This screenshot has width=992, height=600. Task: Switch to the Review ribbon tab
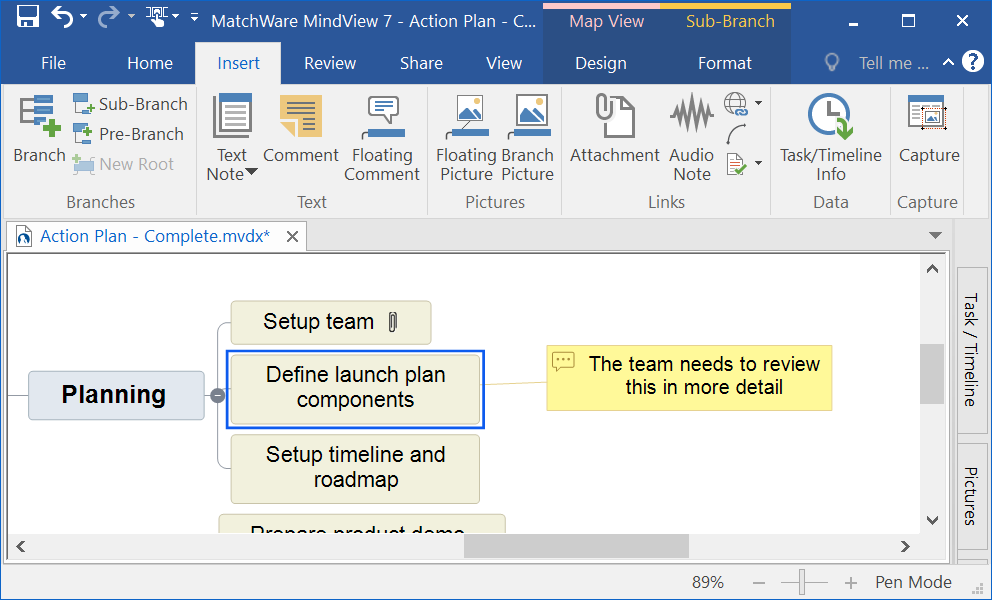click(330, 63)
